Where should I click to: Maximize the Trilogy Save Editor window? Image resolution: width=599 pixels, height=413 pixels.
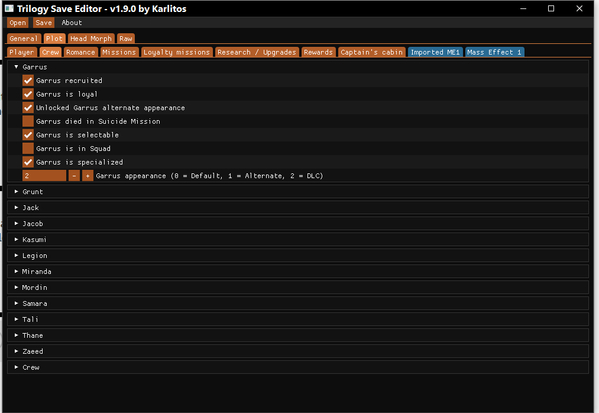pyautogui.click(x=551, y=8)
